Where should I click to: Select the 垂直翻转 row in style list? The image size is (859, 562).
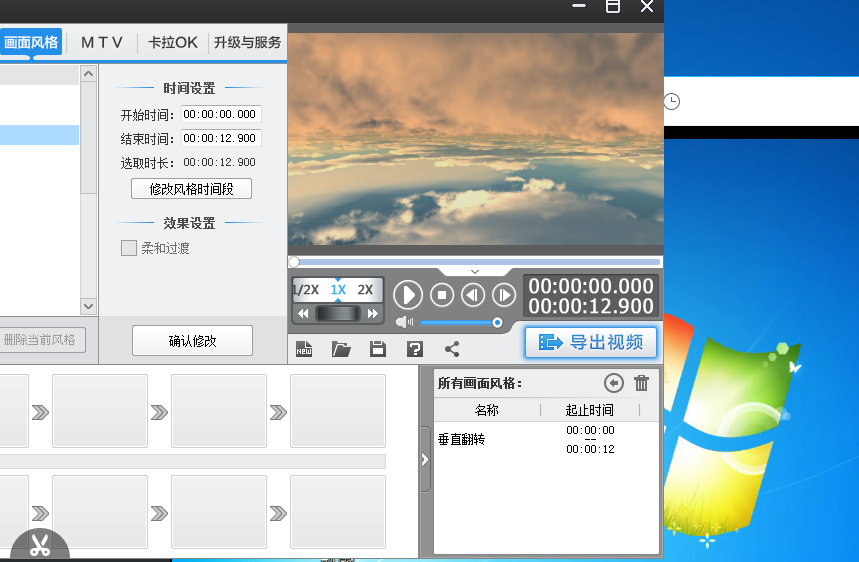(546, 439)
